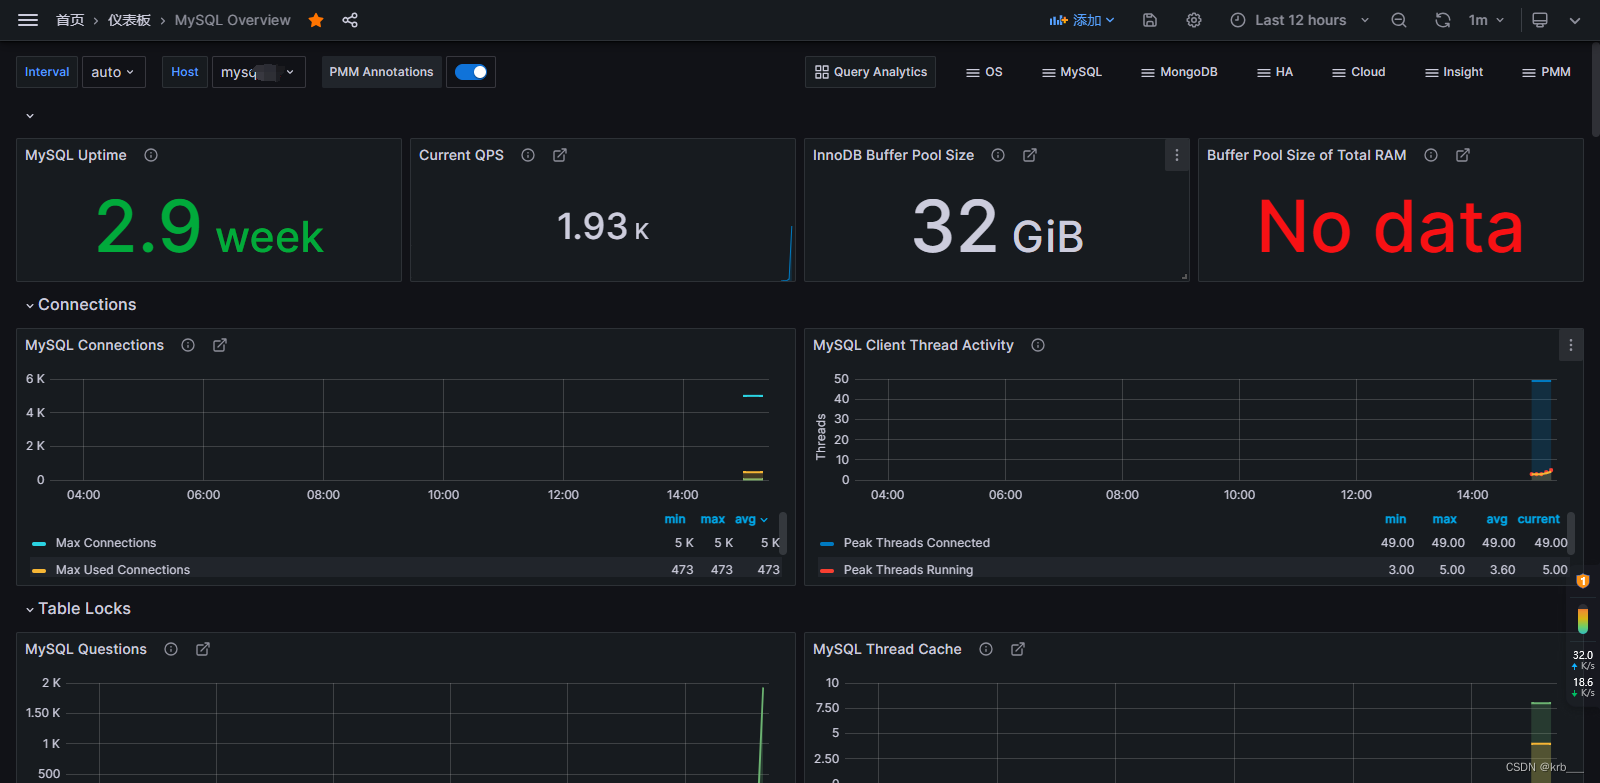The image size is (1600, 783).
Task: Star the MySQL Overview dashboard
Action: point(316,20)
